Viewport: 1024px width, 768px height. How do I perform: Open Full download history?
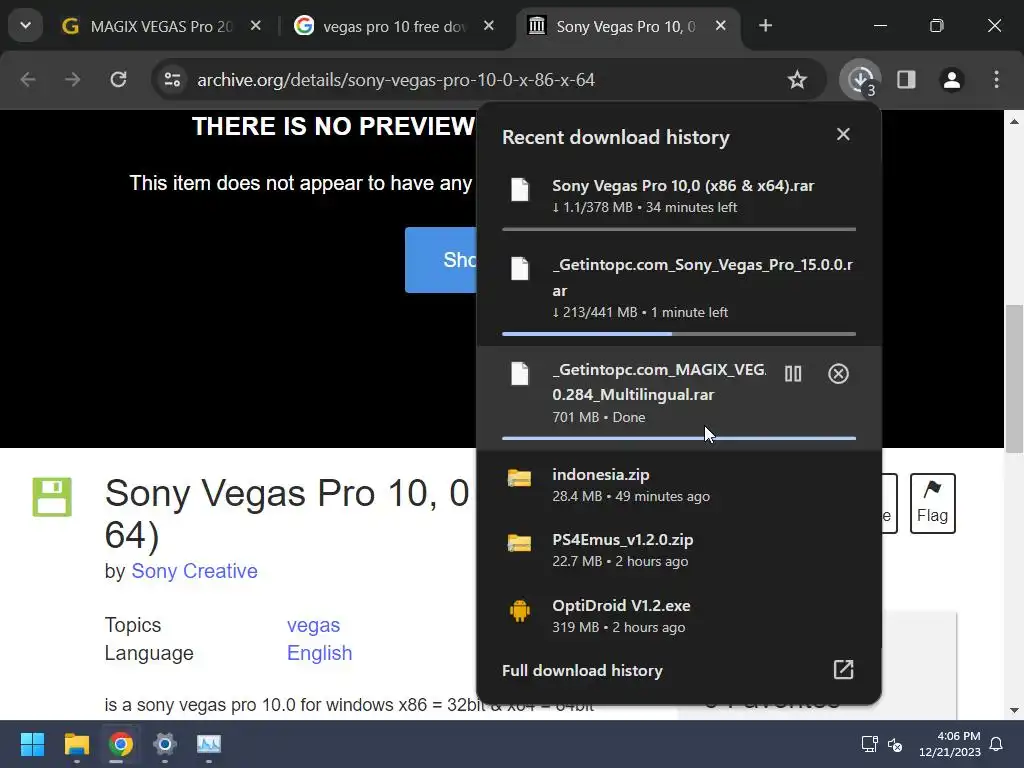679,670
